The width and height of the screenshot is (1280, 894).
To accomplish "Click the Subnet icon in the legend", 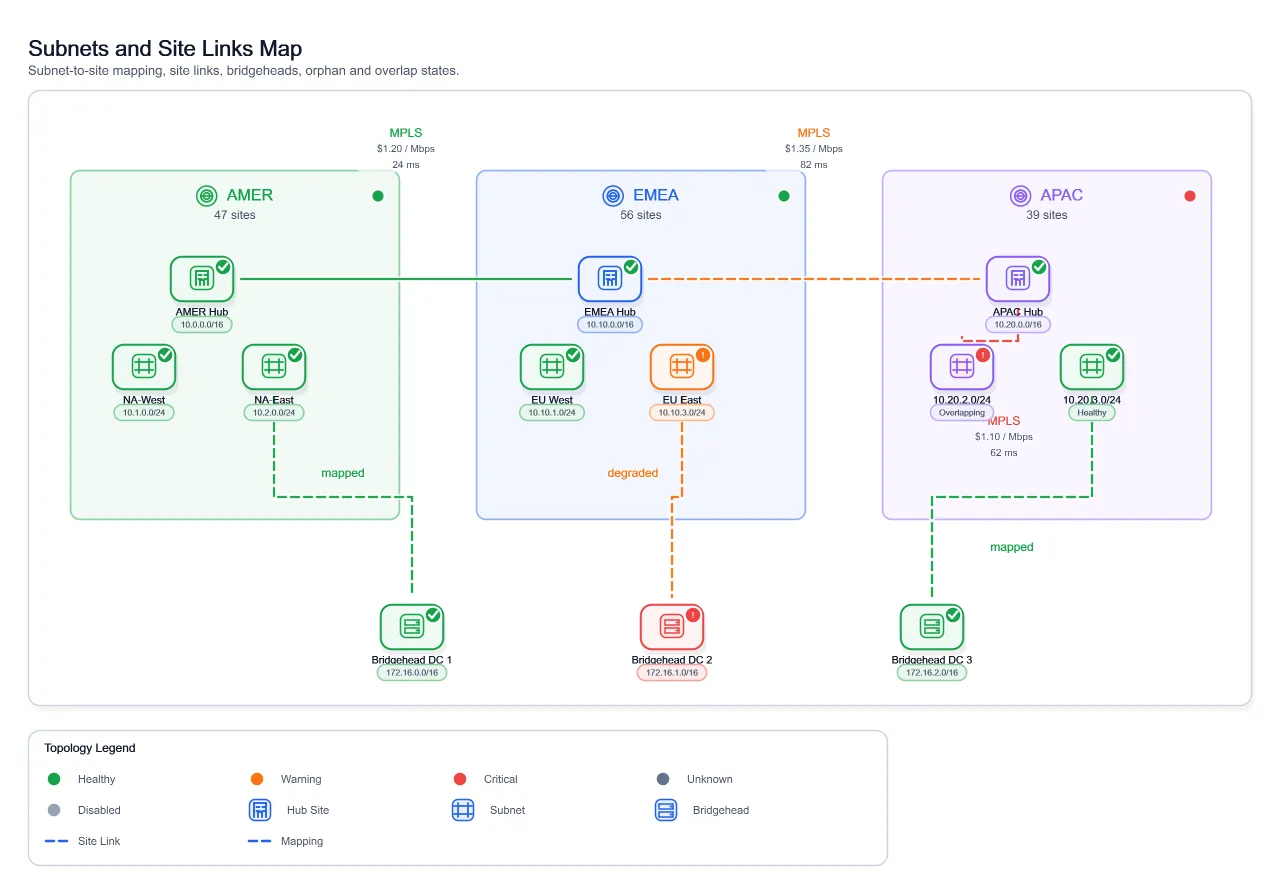I will coord(463,810).
